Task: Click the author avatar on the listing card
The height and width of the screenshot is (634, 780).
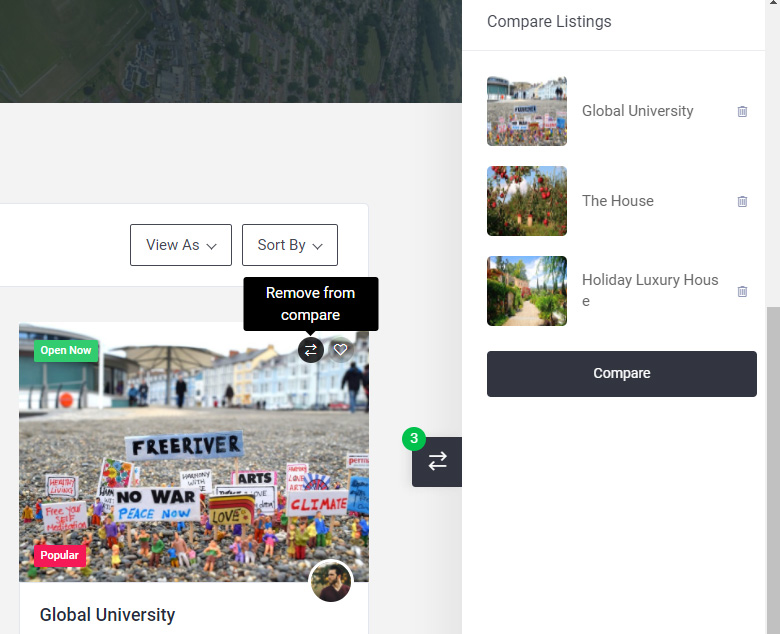Action: point(331,582)
